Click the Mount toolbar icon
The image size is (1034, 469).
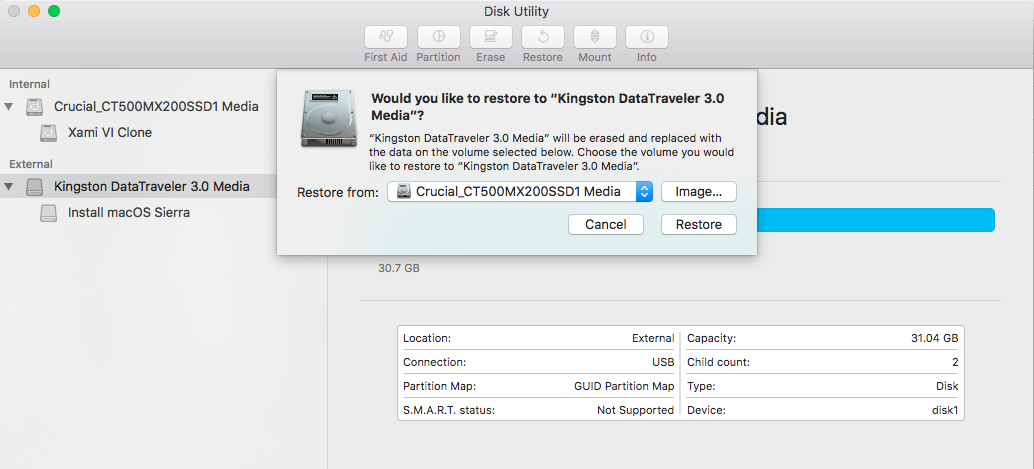point(595,36)
